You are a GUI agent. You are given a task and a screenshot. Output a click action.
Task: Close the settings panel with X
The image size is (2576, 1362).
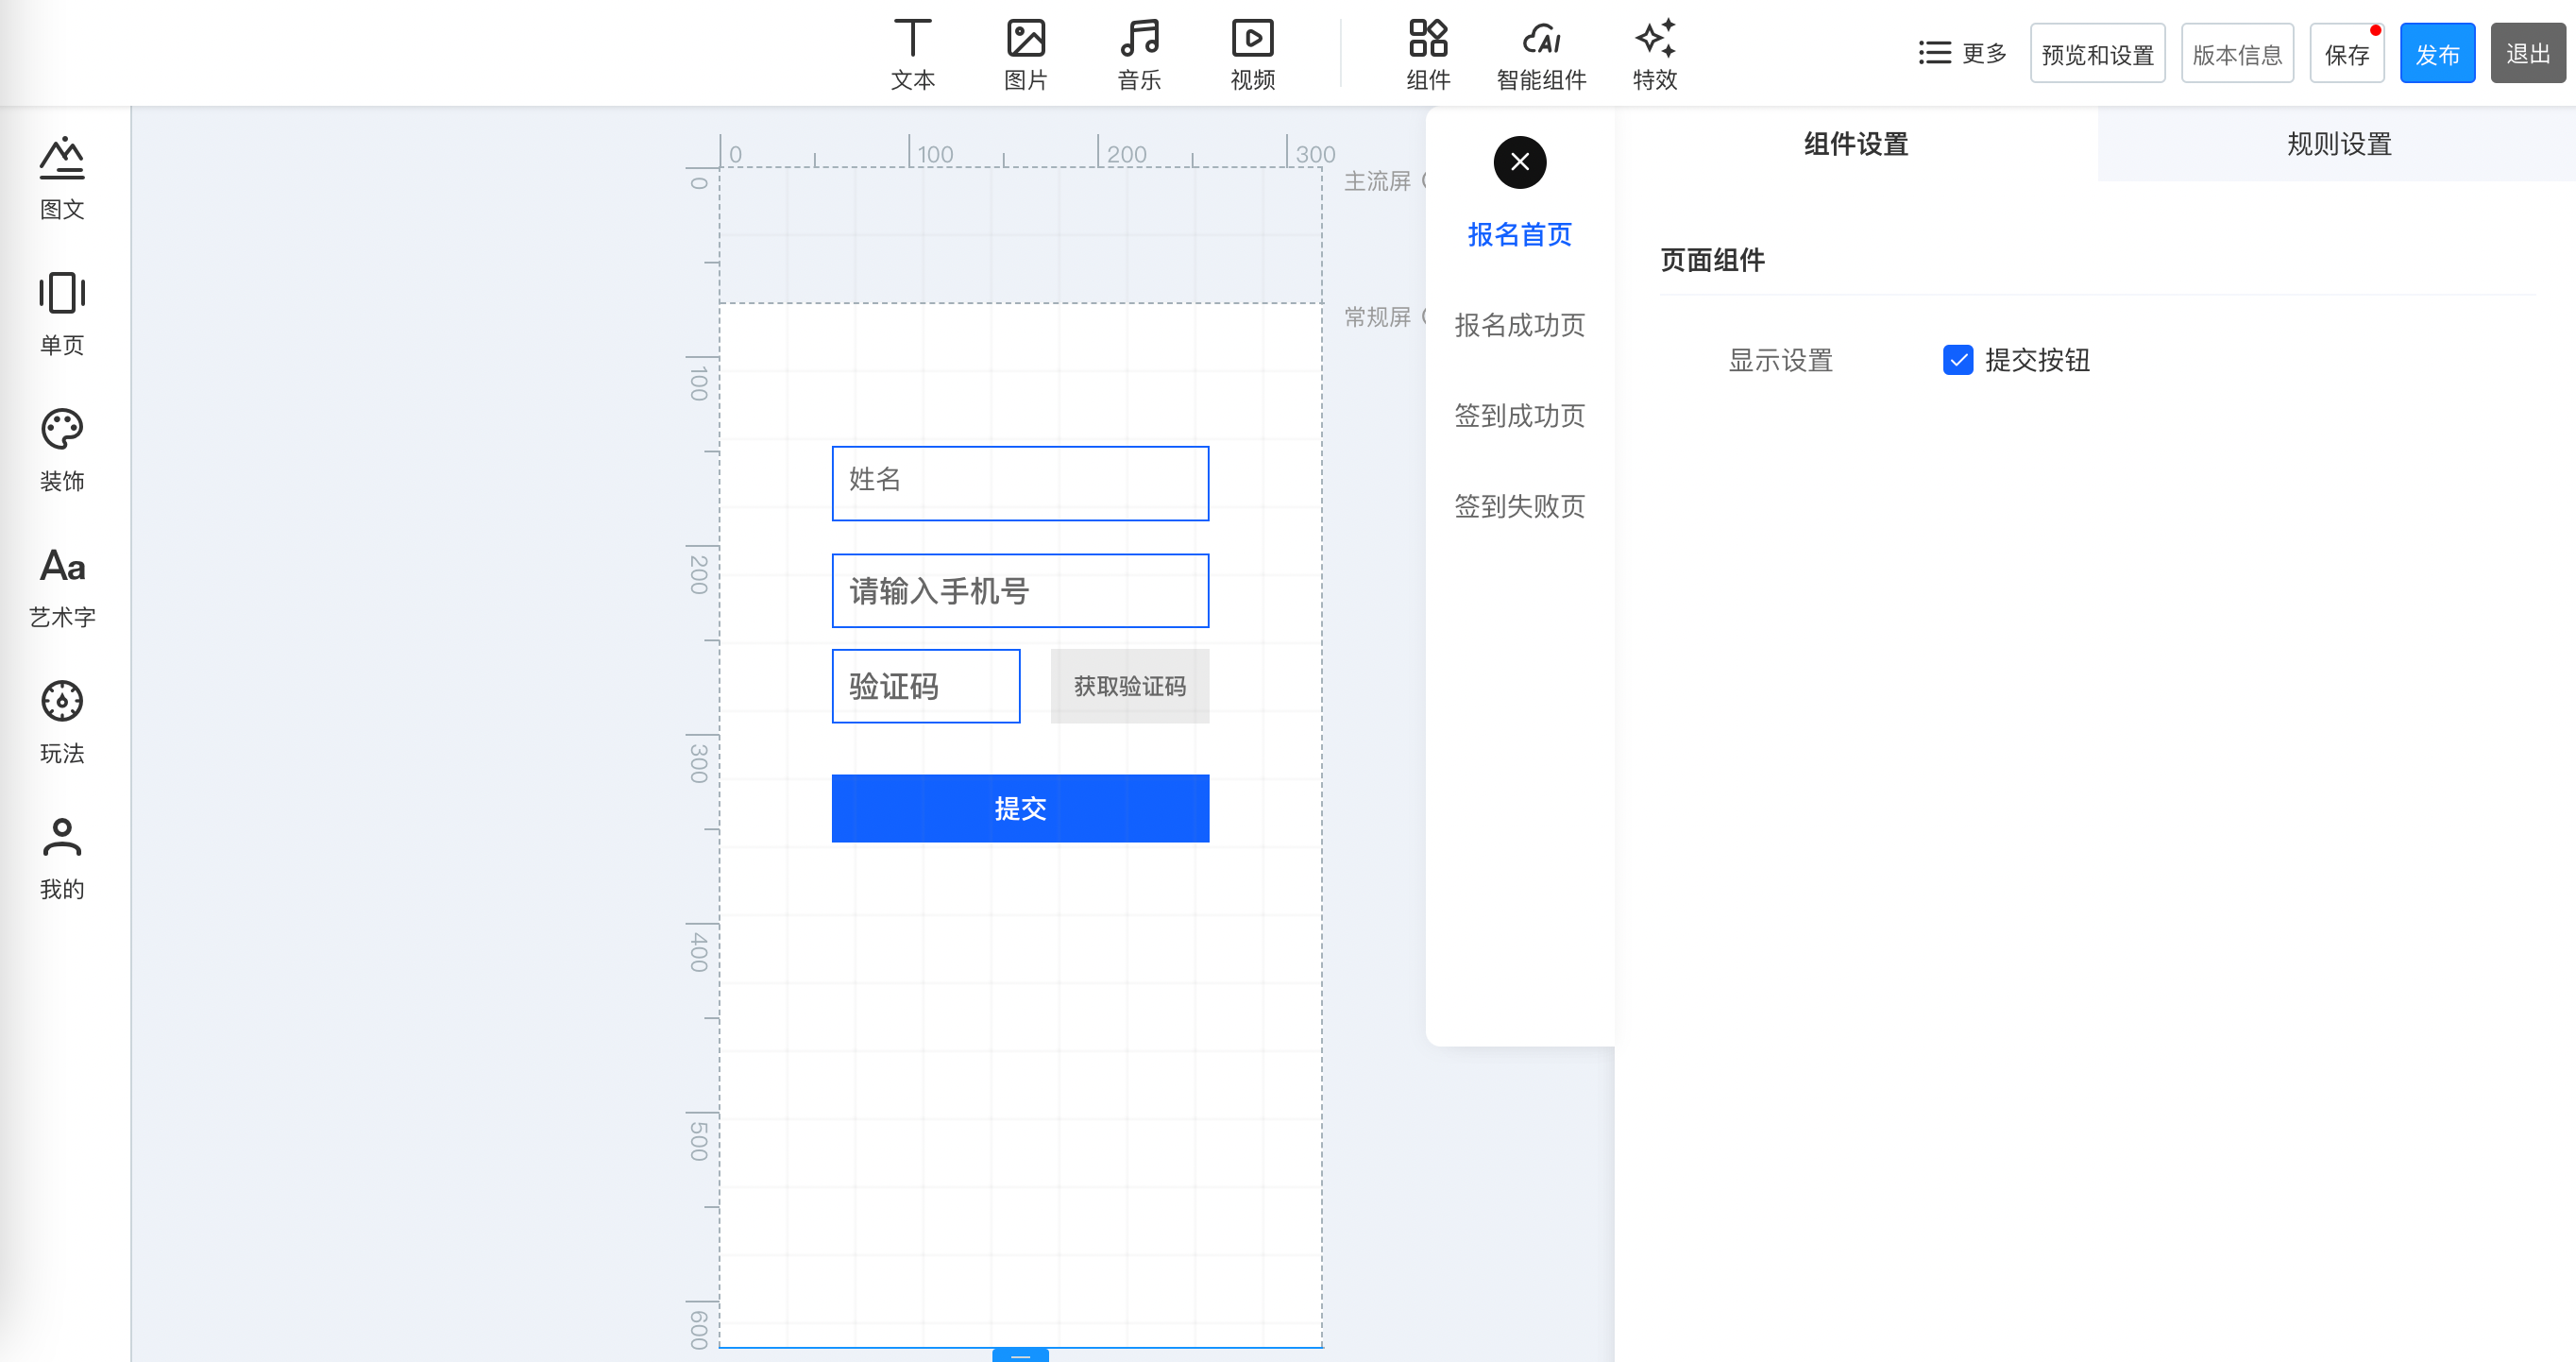pyautogui.click(x=1519, y=162)
